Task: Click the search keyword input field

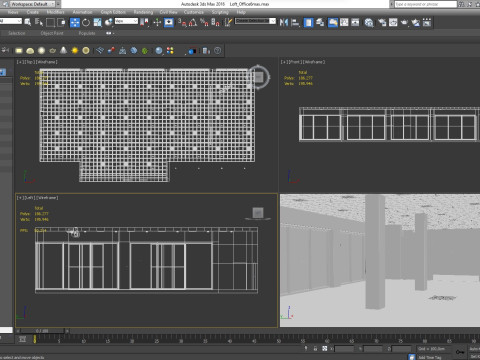Action: coord(425,4)
